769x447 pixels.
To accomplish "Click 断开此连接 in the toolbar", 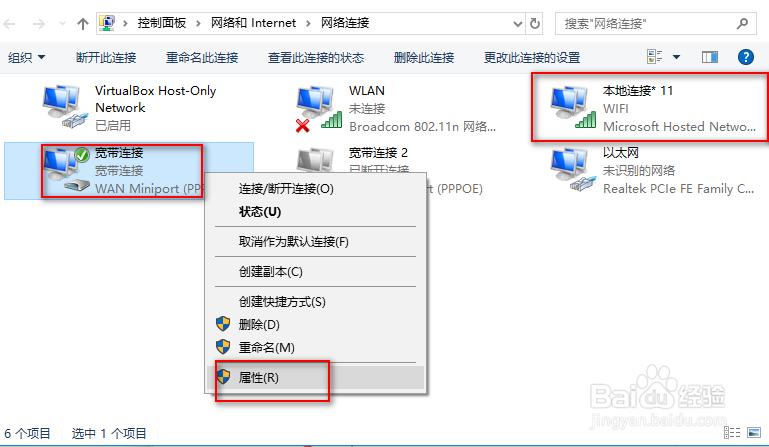I will (106, 57).
